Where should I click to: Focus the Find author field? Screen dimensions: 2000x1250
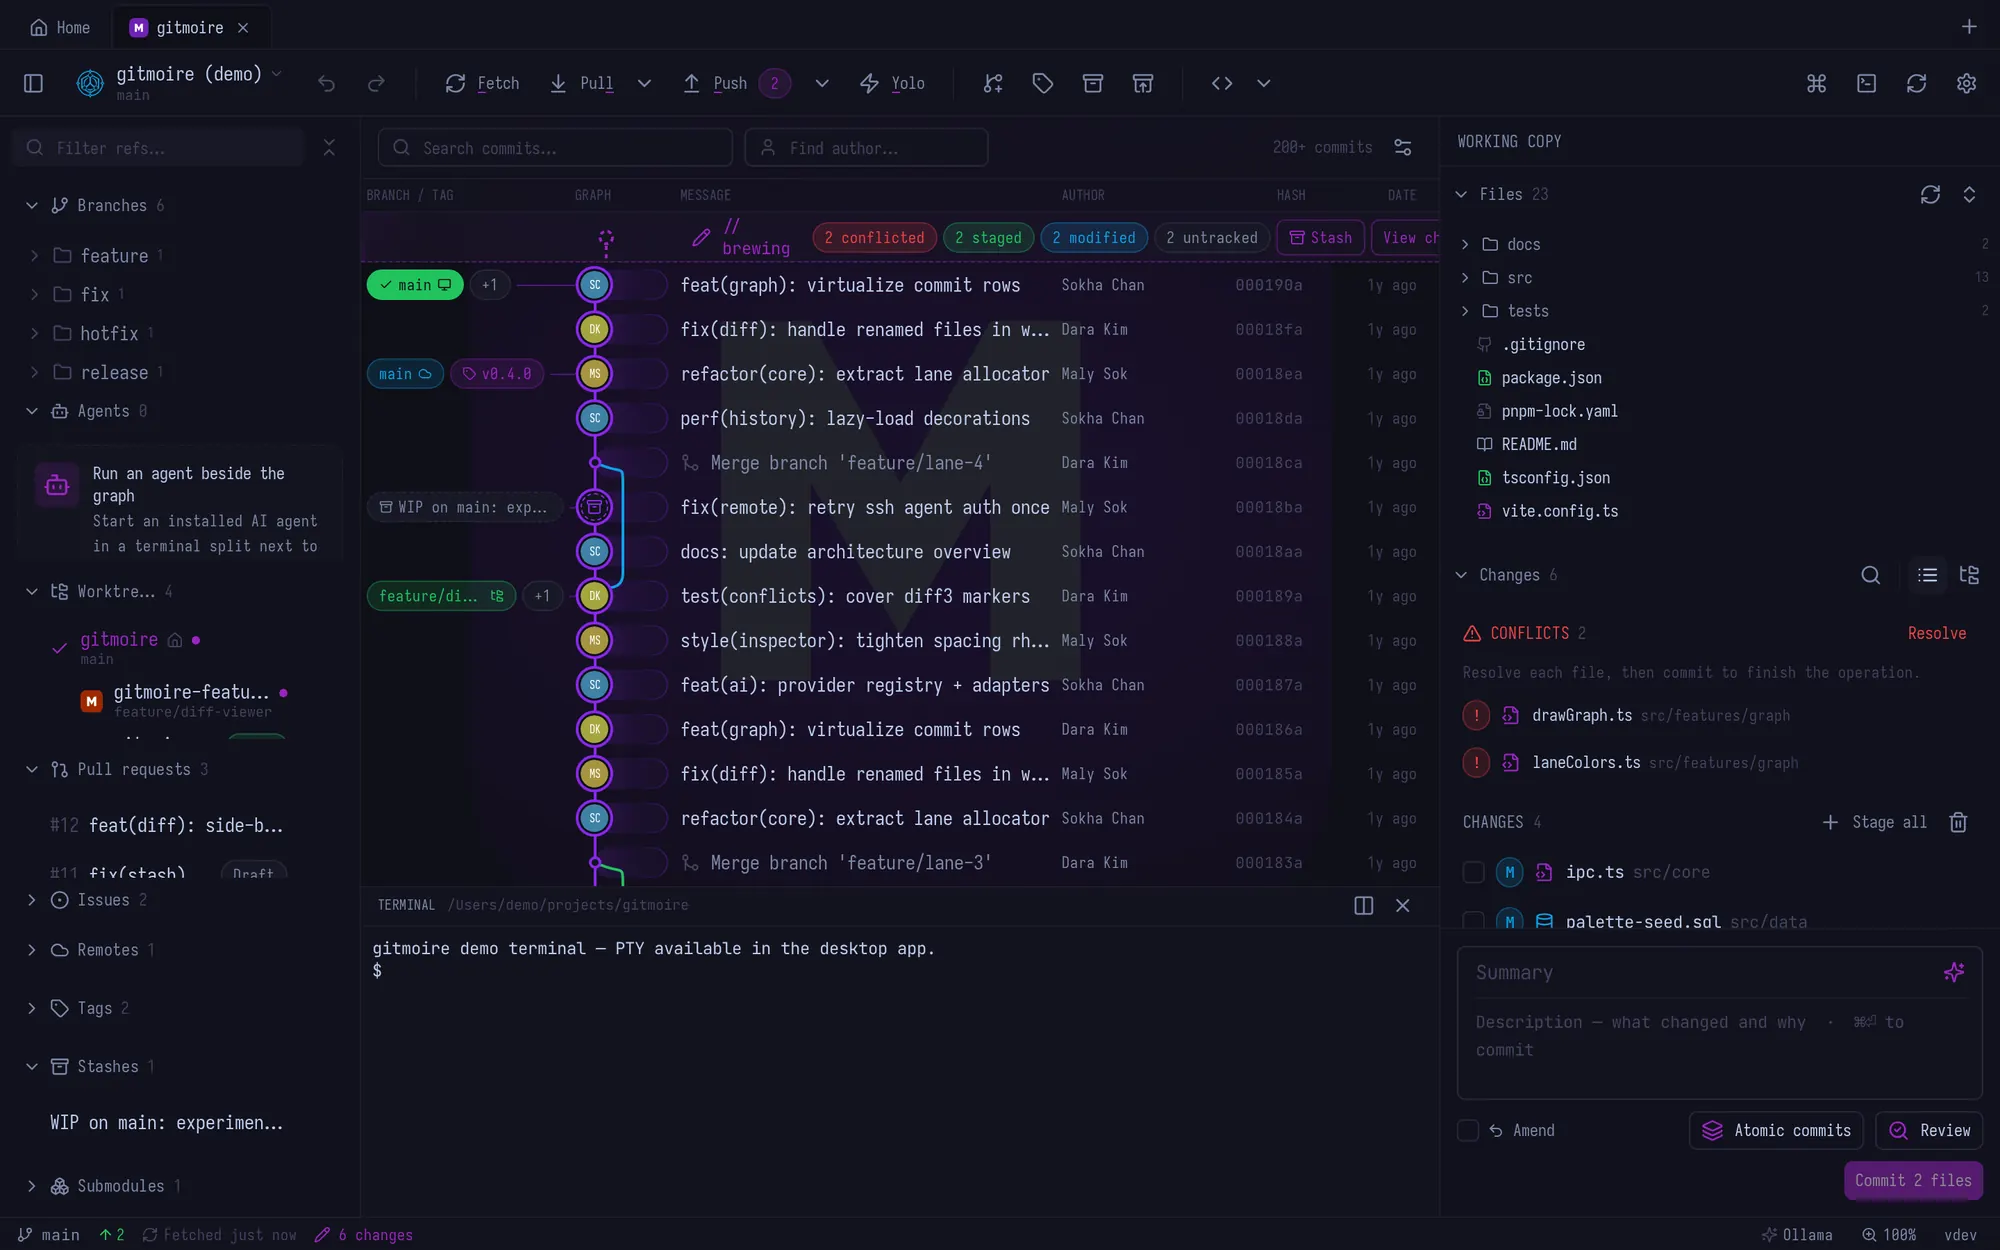click(866, 147)
